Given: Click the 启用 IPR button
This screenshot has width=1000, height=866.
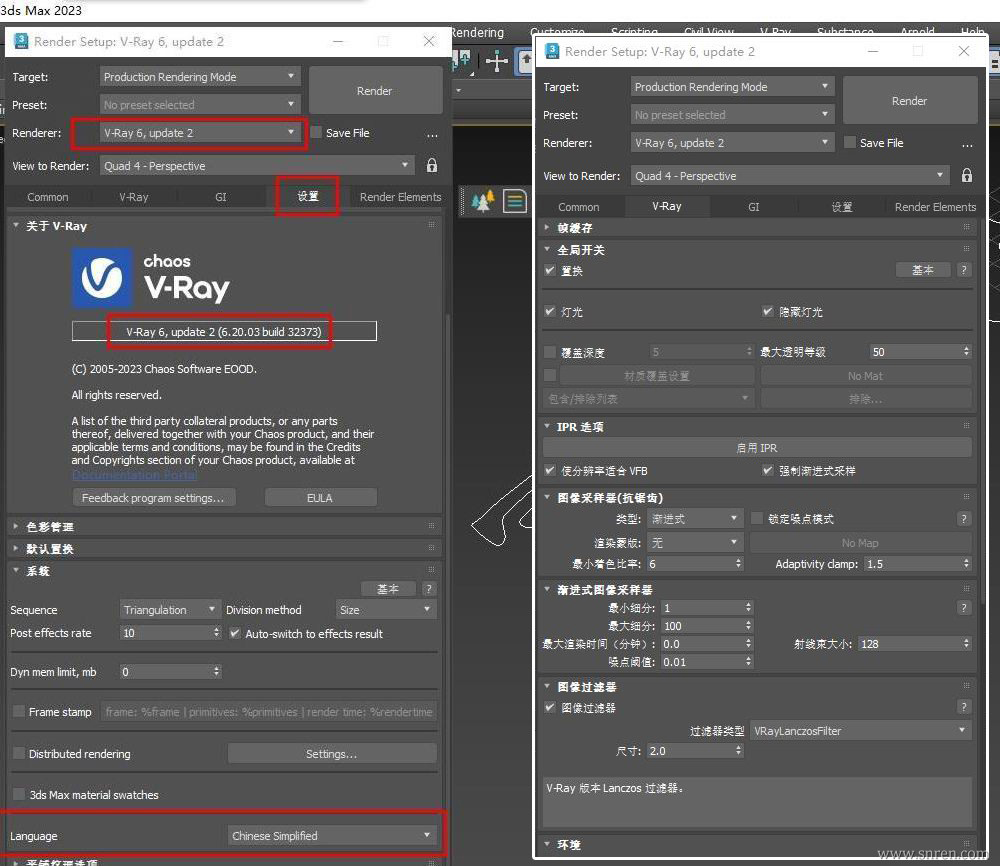Looking at the screenshot, I should point(757,448).
